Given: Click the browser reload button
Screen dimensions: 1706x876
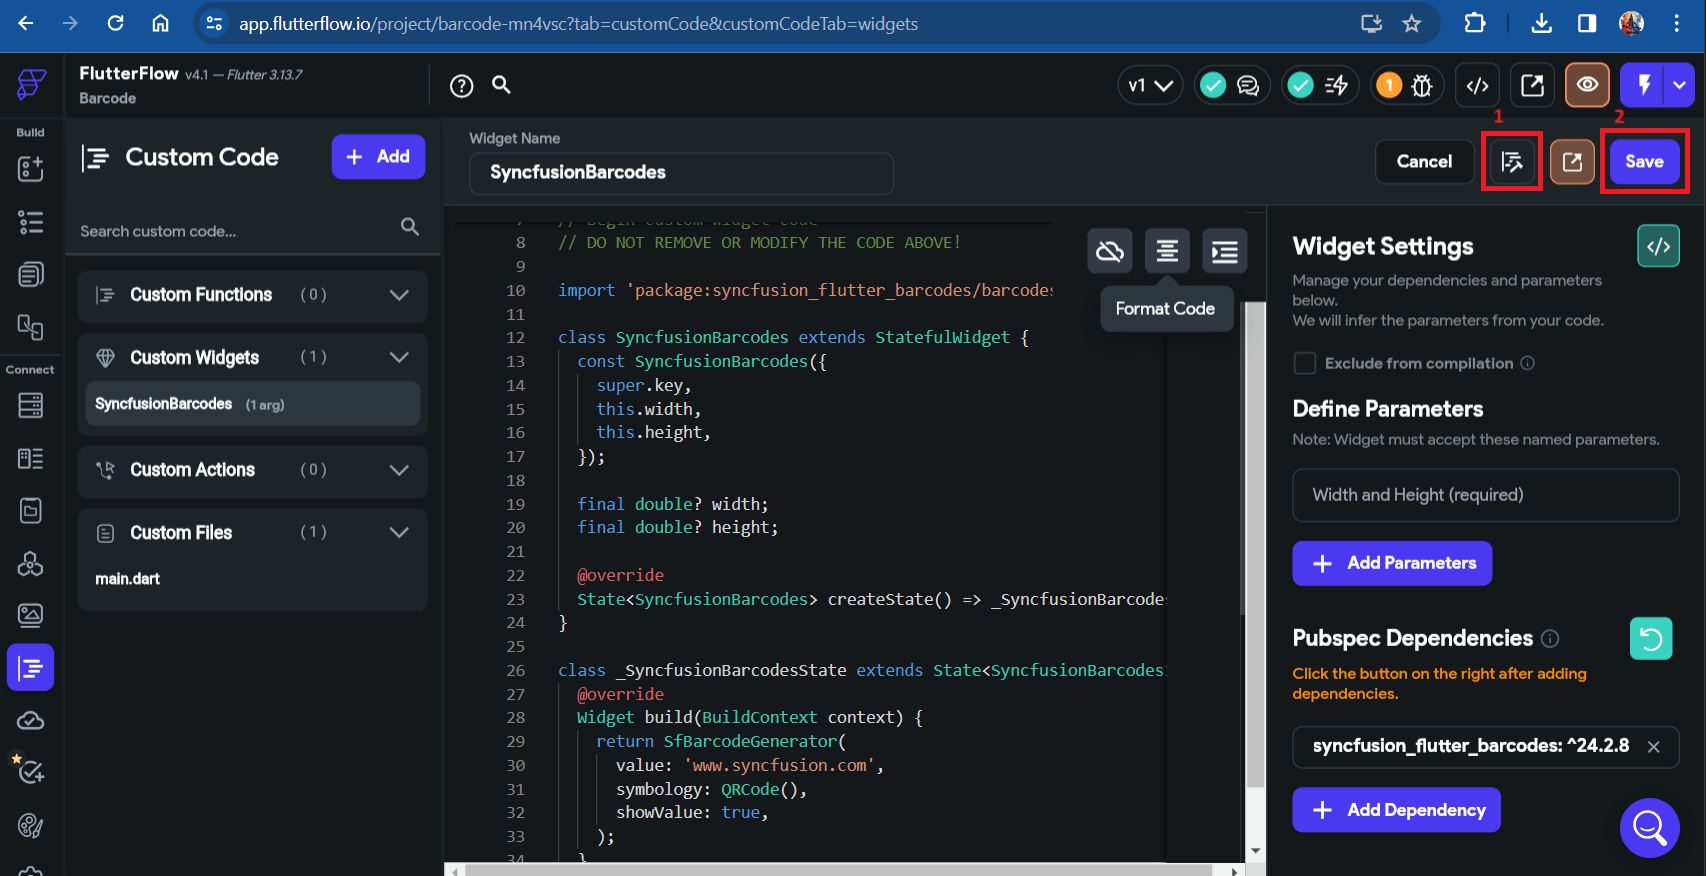Looking at the screenshot, I should (115, 23).
